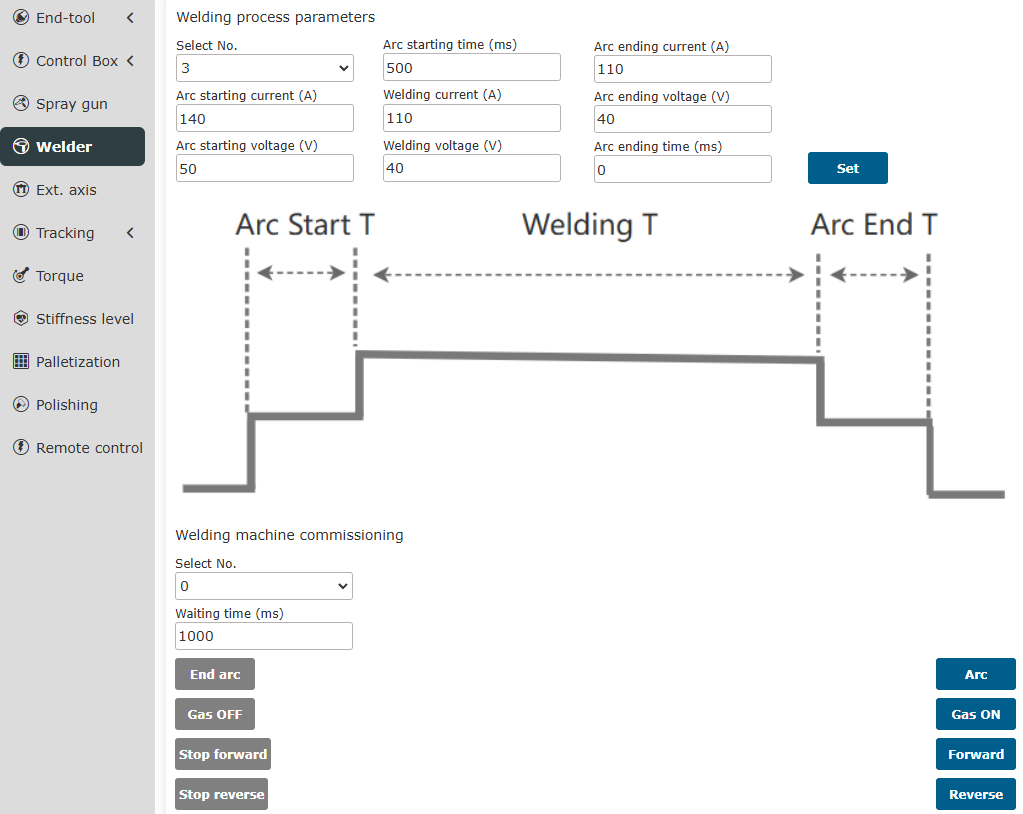The width and height of the screenshot is (1023, 814).
Task: Click the End-tool sidebar icon
Action: pos(20,18)
